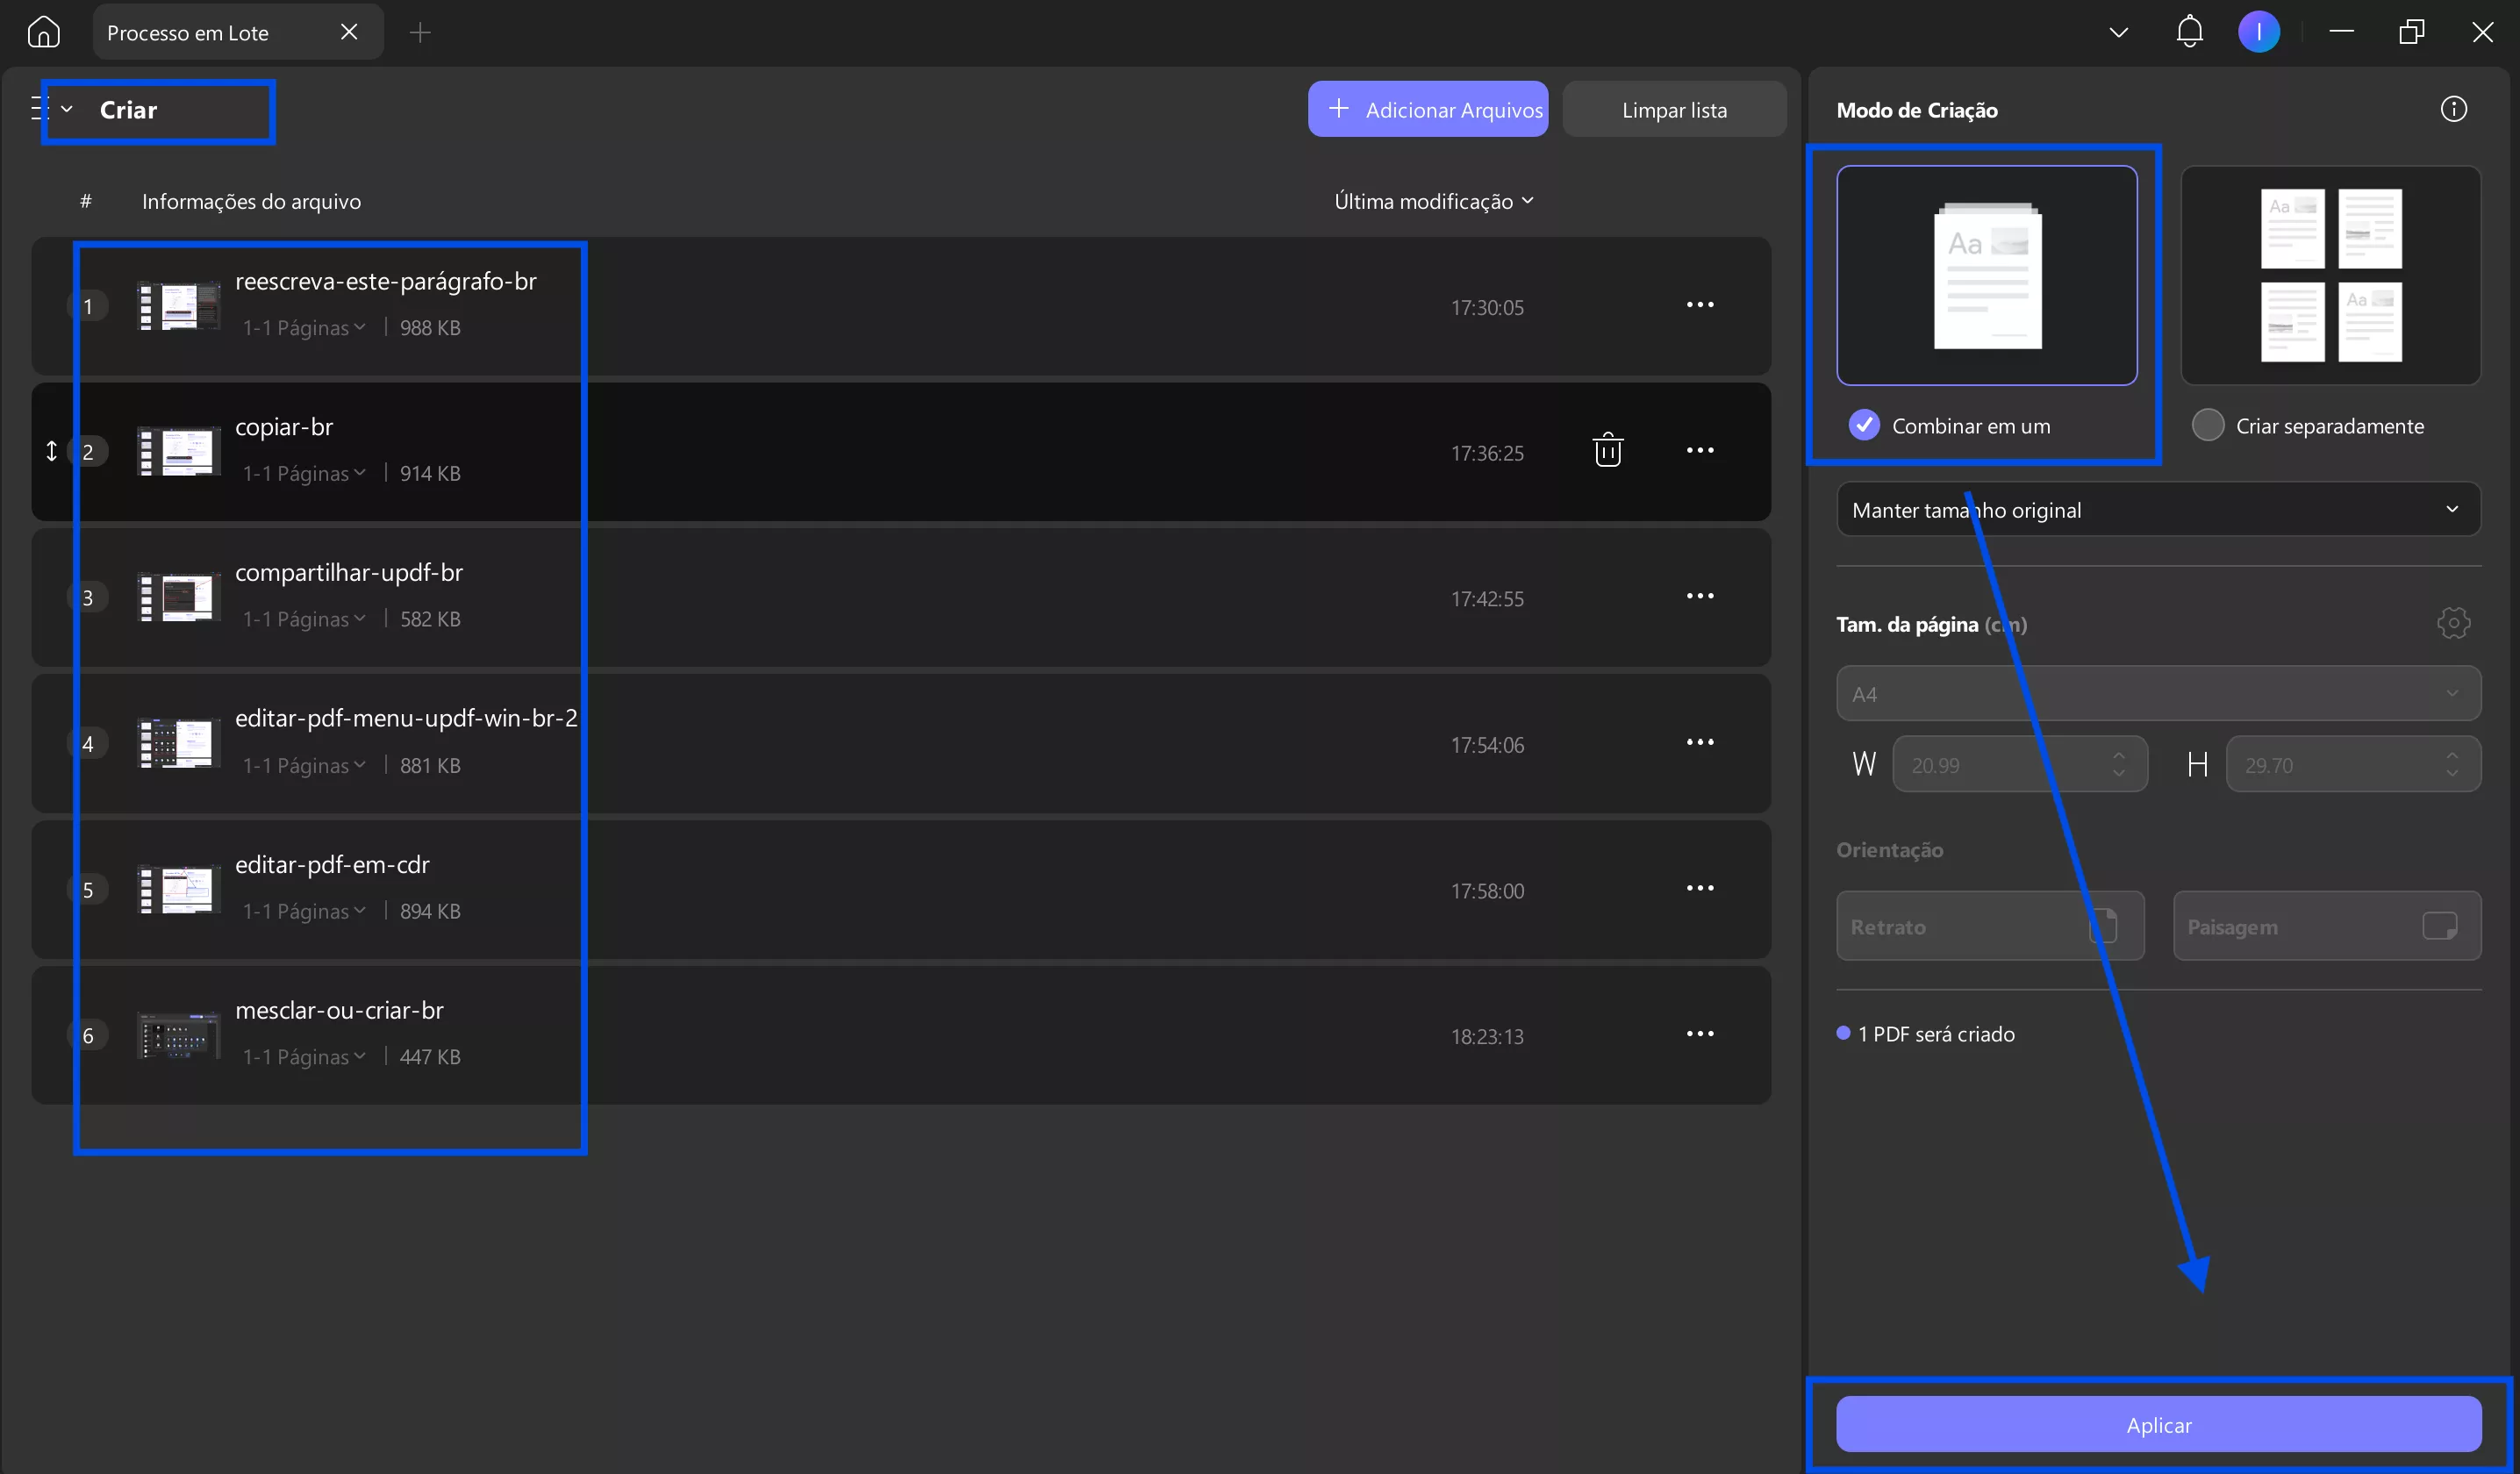Click Adicionar Arquivos button

(x=1428, y=109)
